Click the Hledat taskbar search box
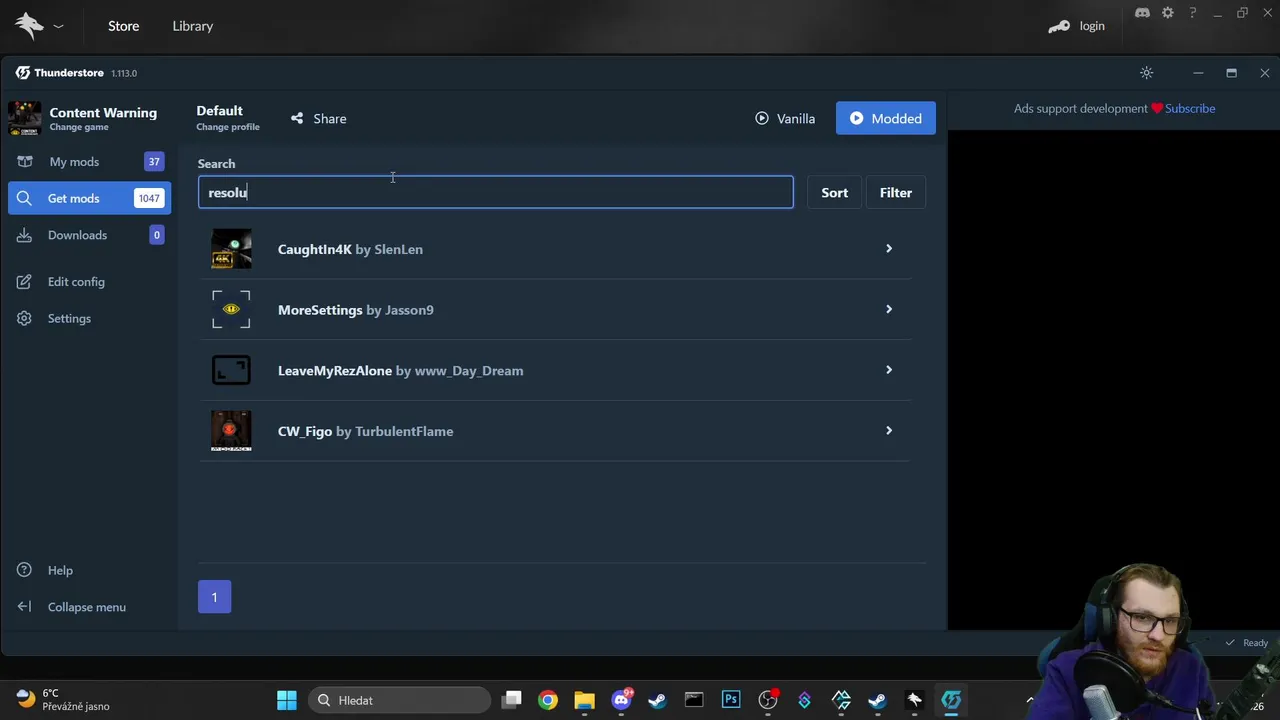 tap(399, 700)
